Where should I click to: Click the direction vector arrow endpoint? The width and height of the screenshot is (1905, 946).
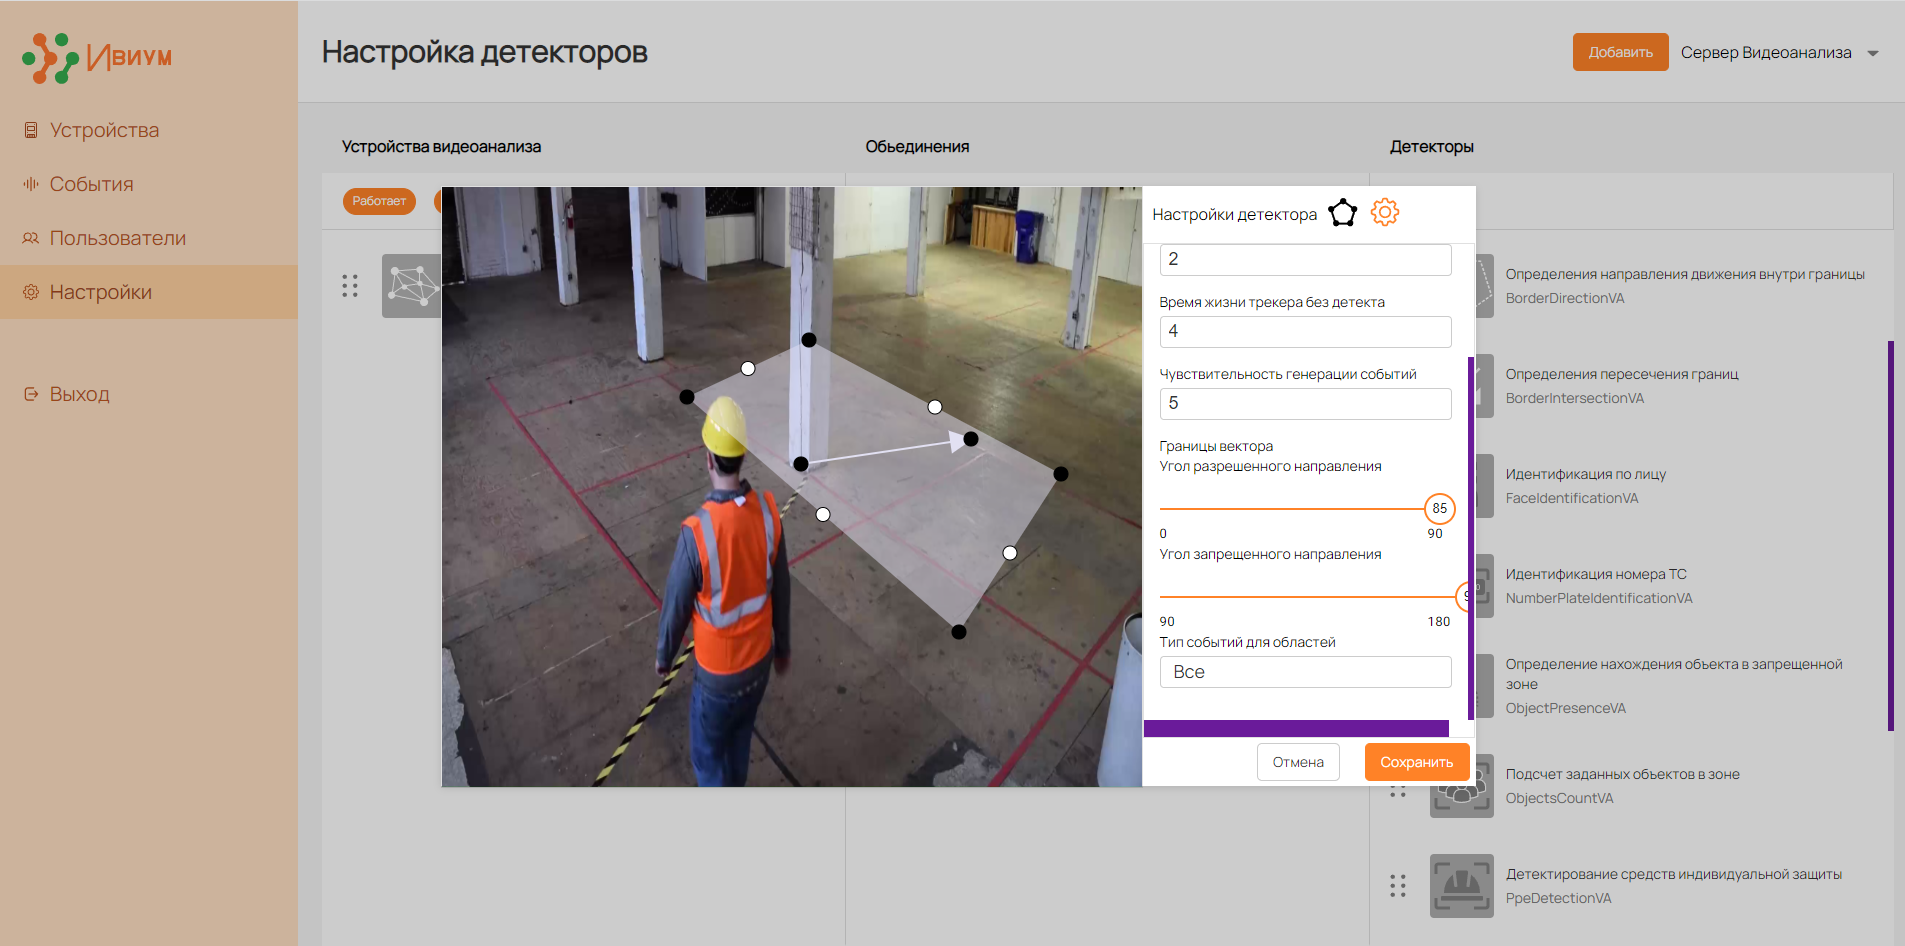(x=970, y=439)
